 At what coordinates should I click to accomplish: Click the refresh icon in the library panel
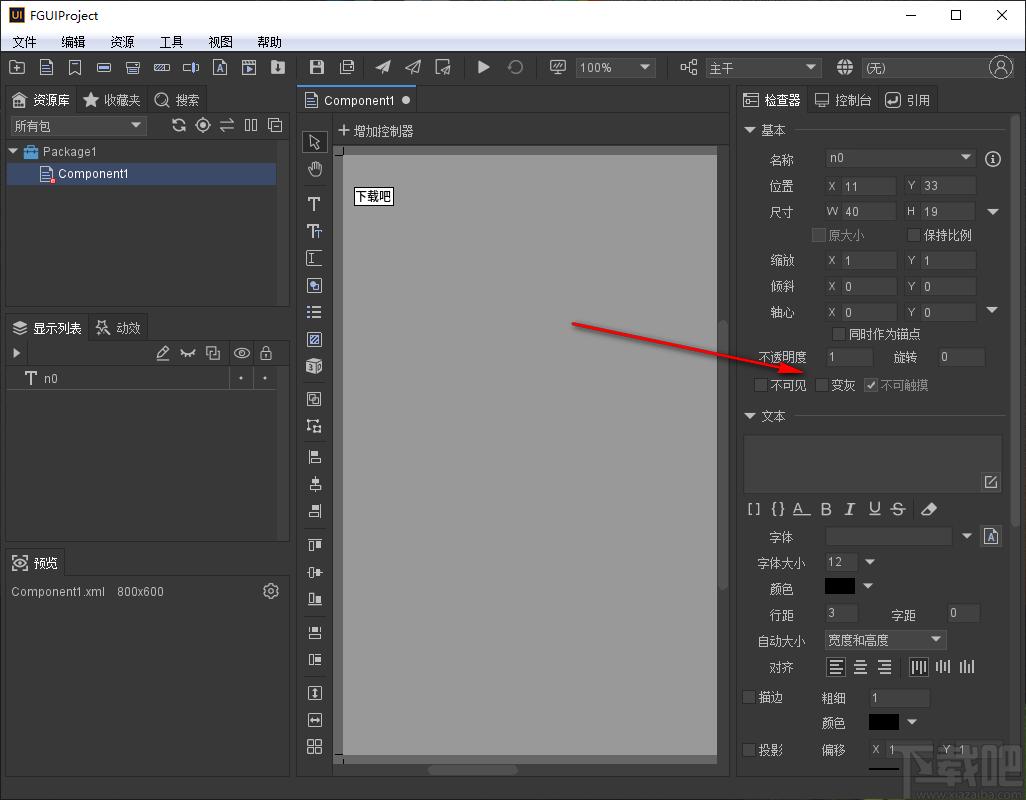point(179,125)
